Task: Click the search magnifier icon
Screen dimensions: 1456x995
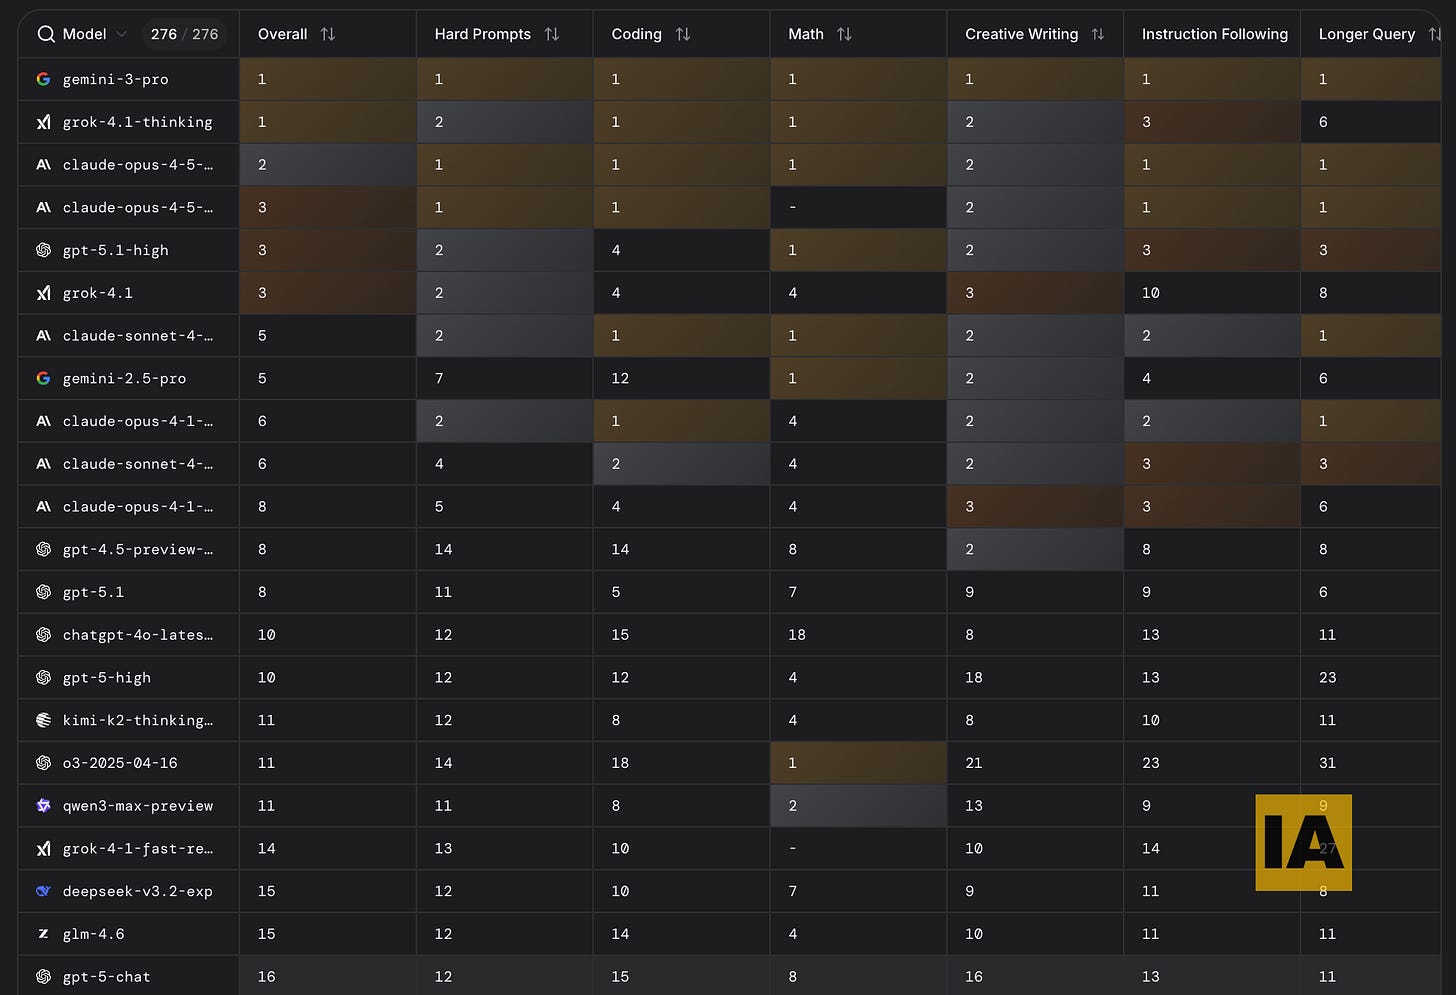Action: pos(46,33)
